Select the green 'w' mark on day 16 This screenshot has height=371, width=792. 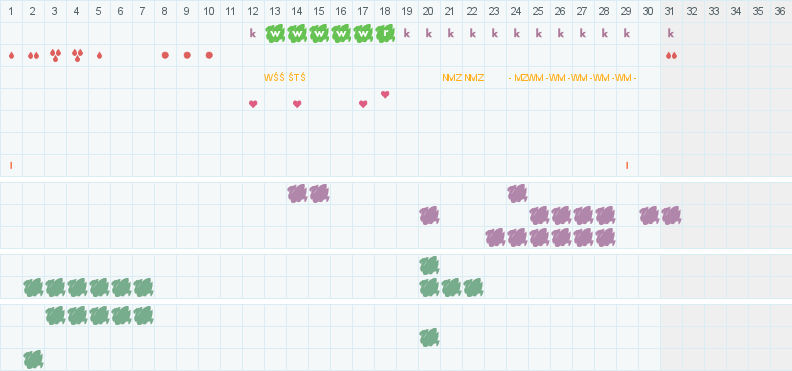click(341, 34)
